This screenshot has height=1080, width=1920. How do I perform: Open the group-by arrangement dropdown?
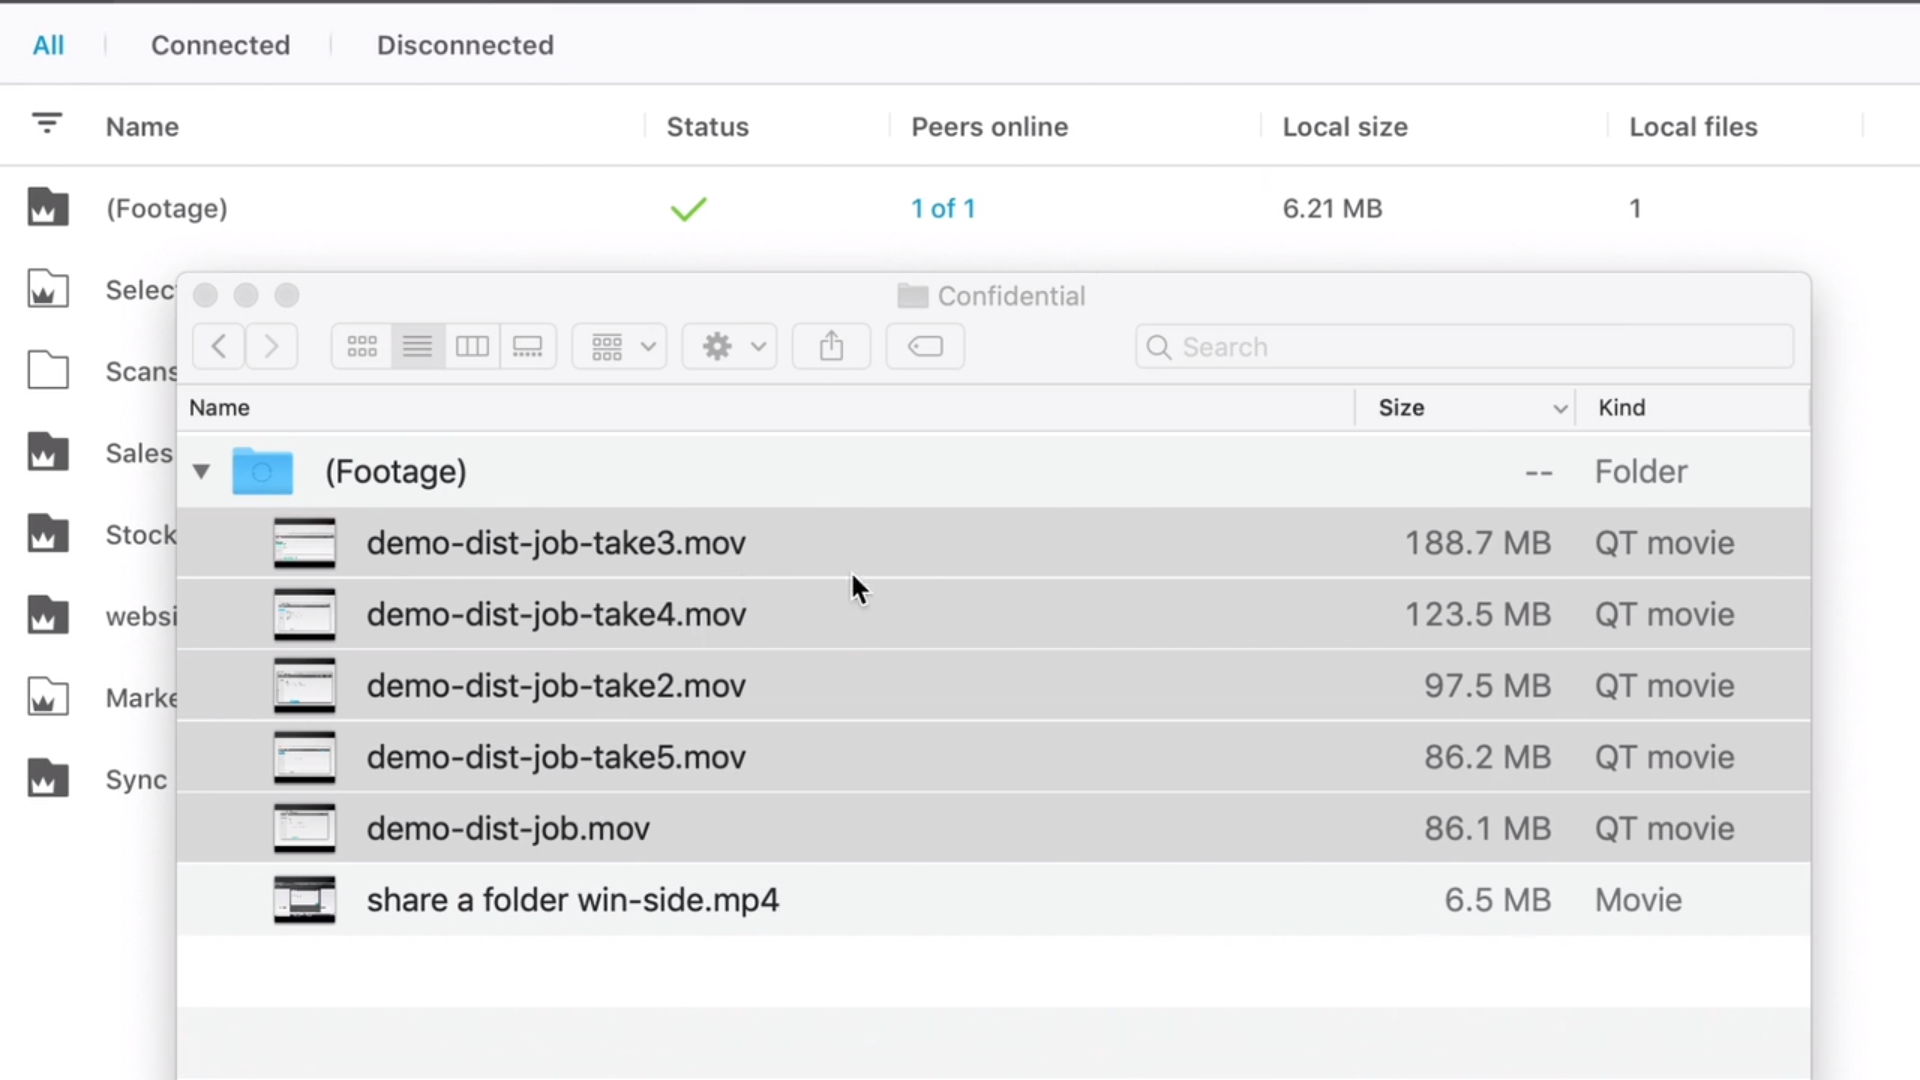[x=620, y=347]
